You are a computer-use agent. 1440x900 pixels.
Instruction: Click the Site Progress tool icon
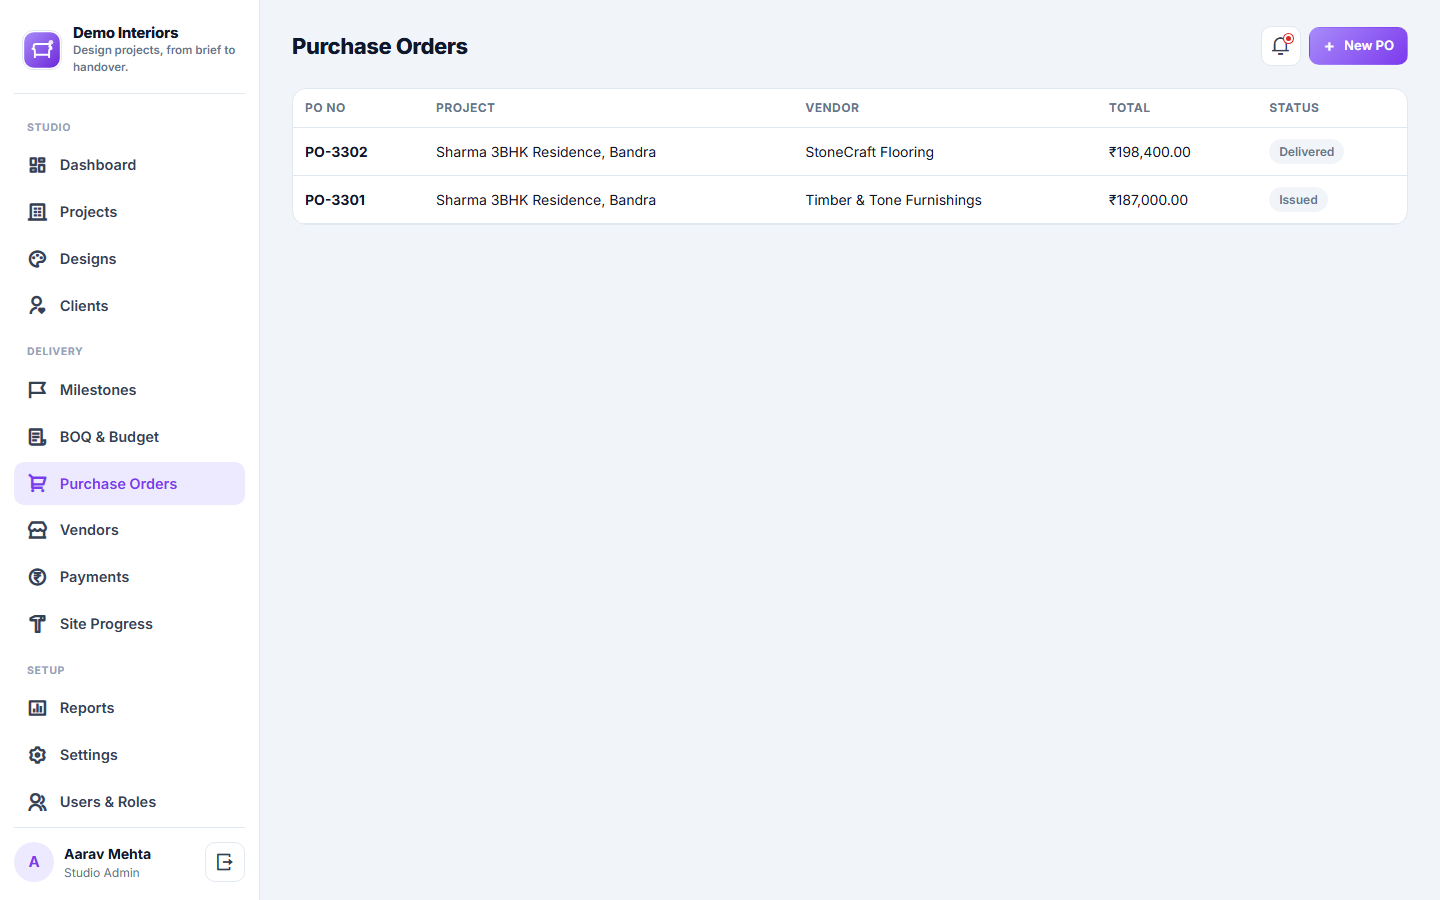tap(38, 624)
